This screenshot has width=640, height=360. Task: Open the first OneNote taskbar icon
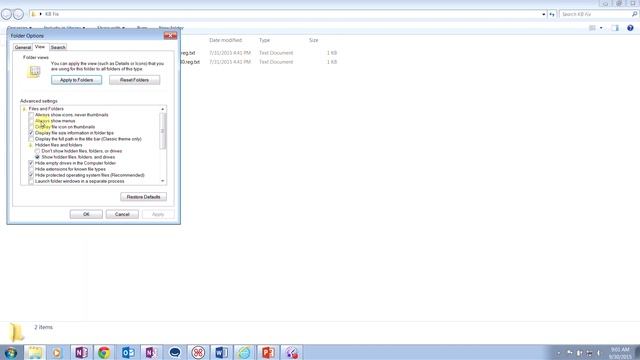81,352
